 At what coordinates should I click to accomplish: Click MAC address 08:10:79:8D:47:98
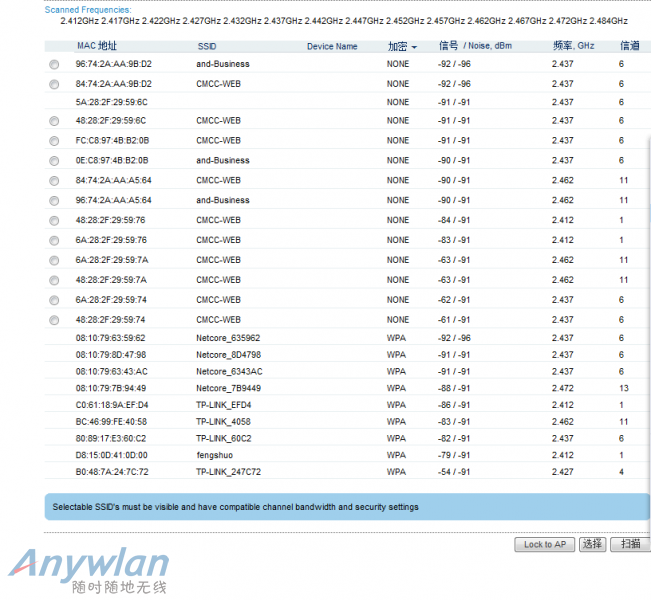[110, 355]
